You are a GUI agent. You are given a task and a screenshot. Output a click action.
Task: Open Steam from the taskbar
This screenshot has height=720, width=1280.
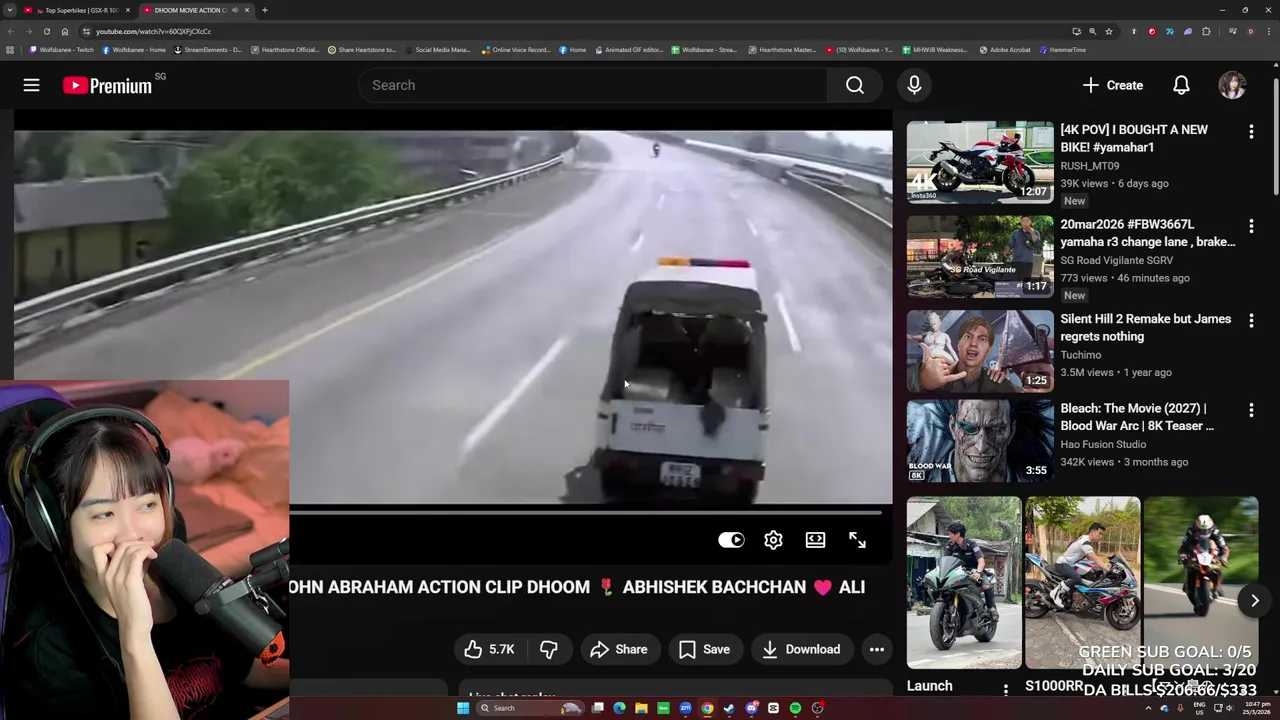click(729, 708)
